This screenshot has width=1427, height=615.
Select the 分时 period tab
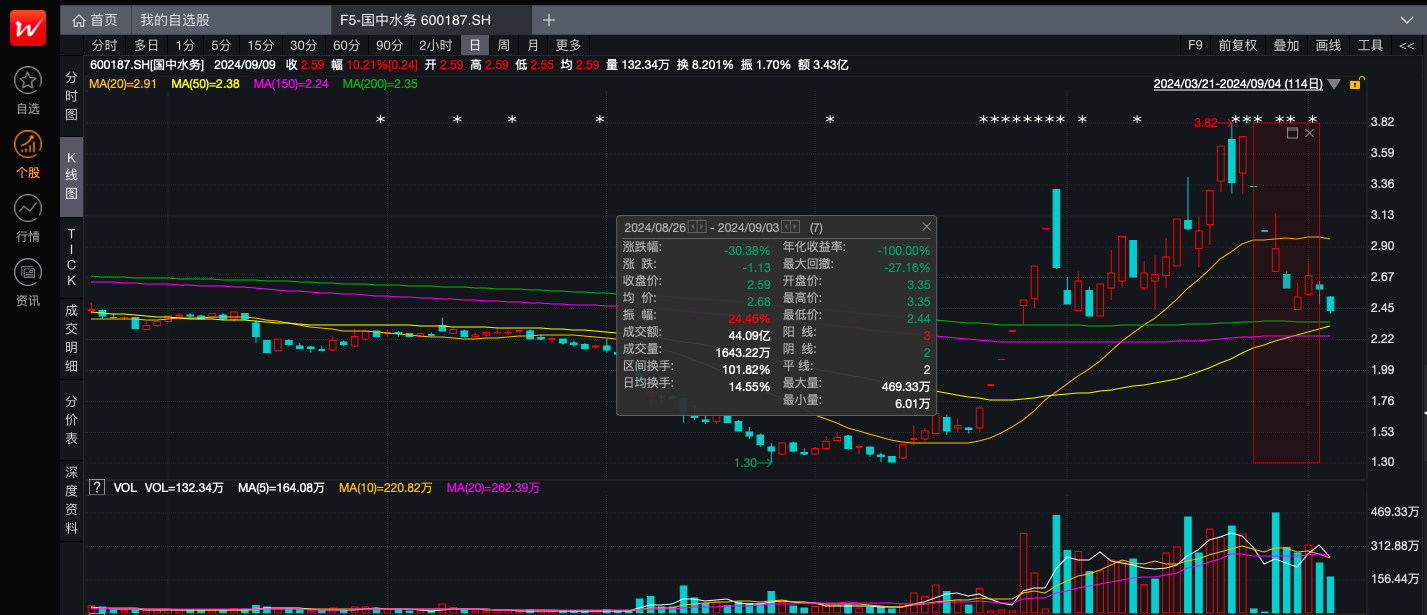(x=104, y=45)
